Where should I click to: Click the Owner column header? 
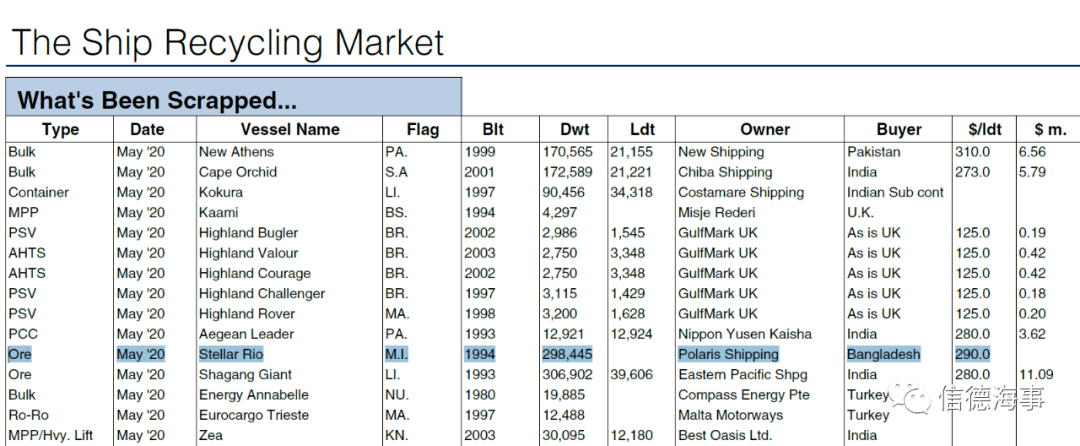pyautogui.click(x=765, y=129)
